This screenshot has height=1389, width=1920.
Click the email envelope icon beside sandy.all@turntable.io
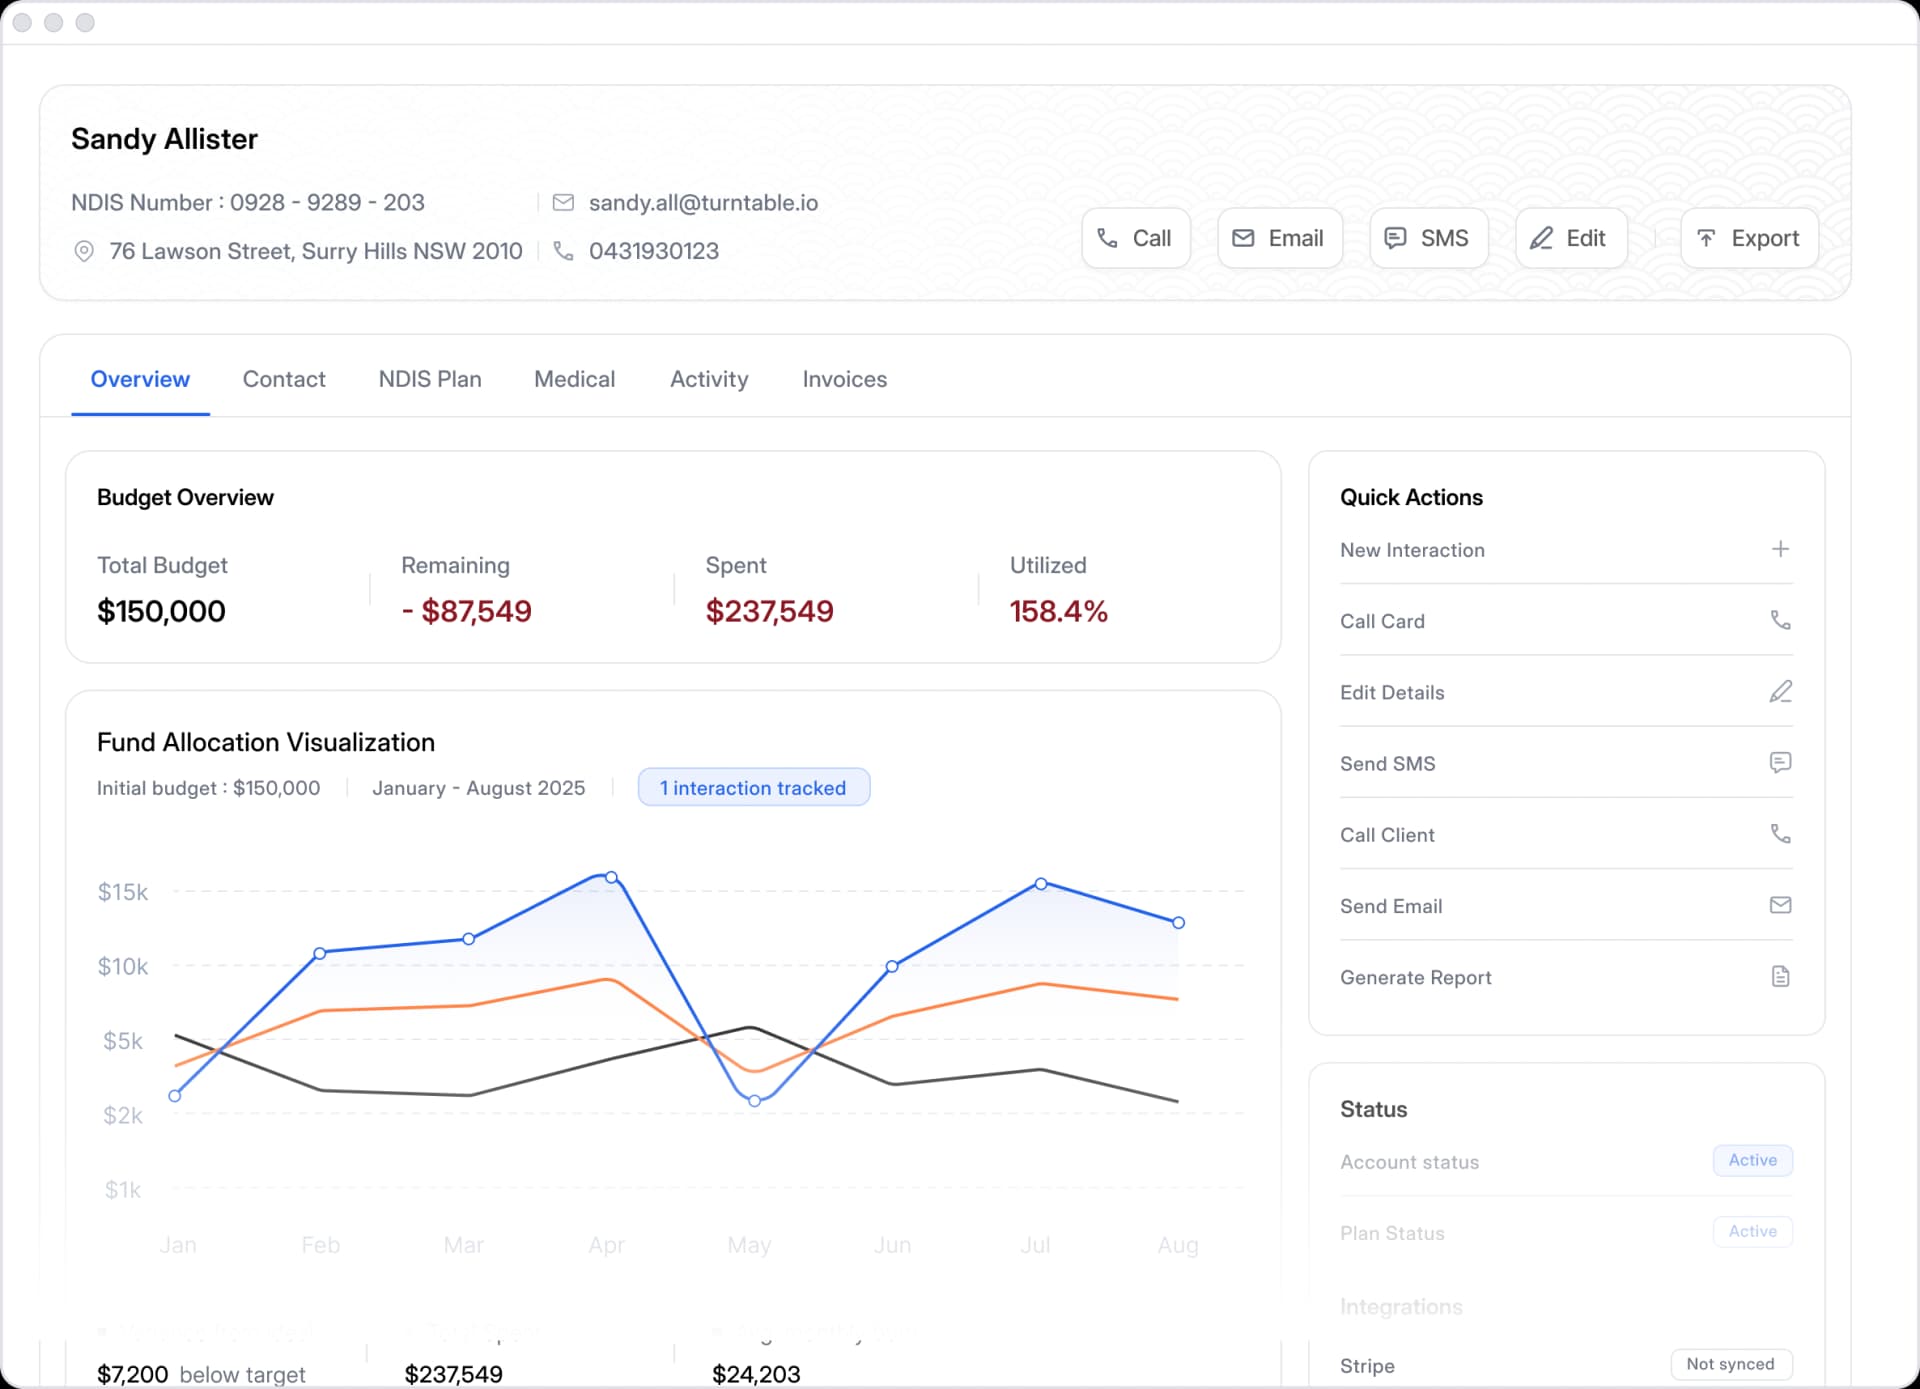(563, 202)
